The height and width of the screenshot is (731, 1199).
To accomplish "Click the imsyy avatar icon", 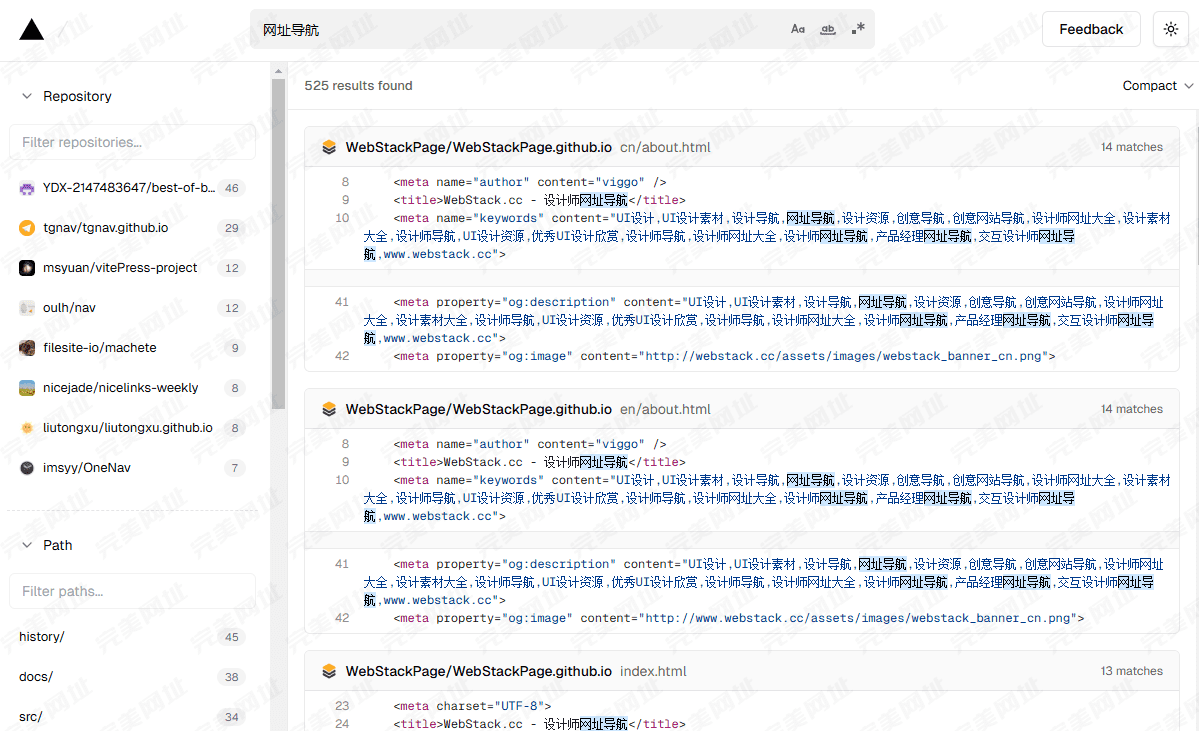I will [x=27, y=467].
